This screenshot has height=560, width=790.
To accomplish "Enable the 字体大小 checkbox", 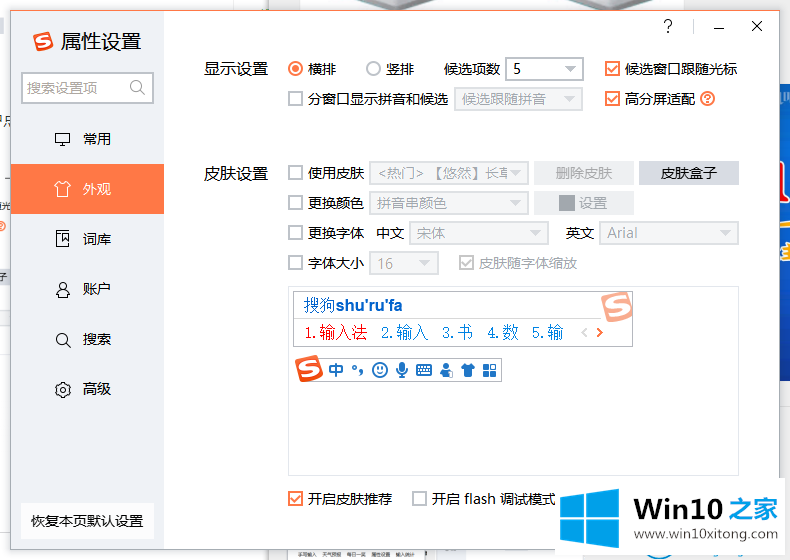I will click(295, 263).
